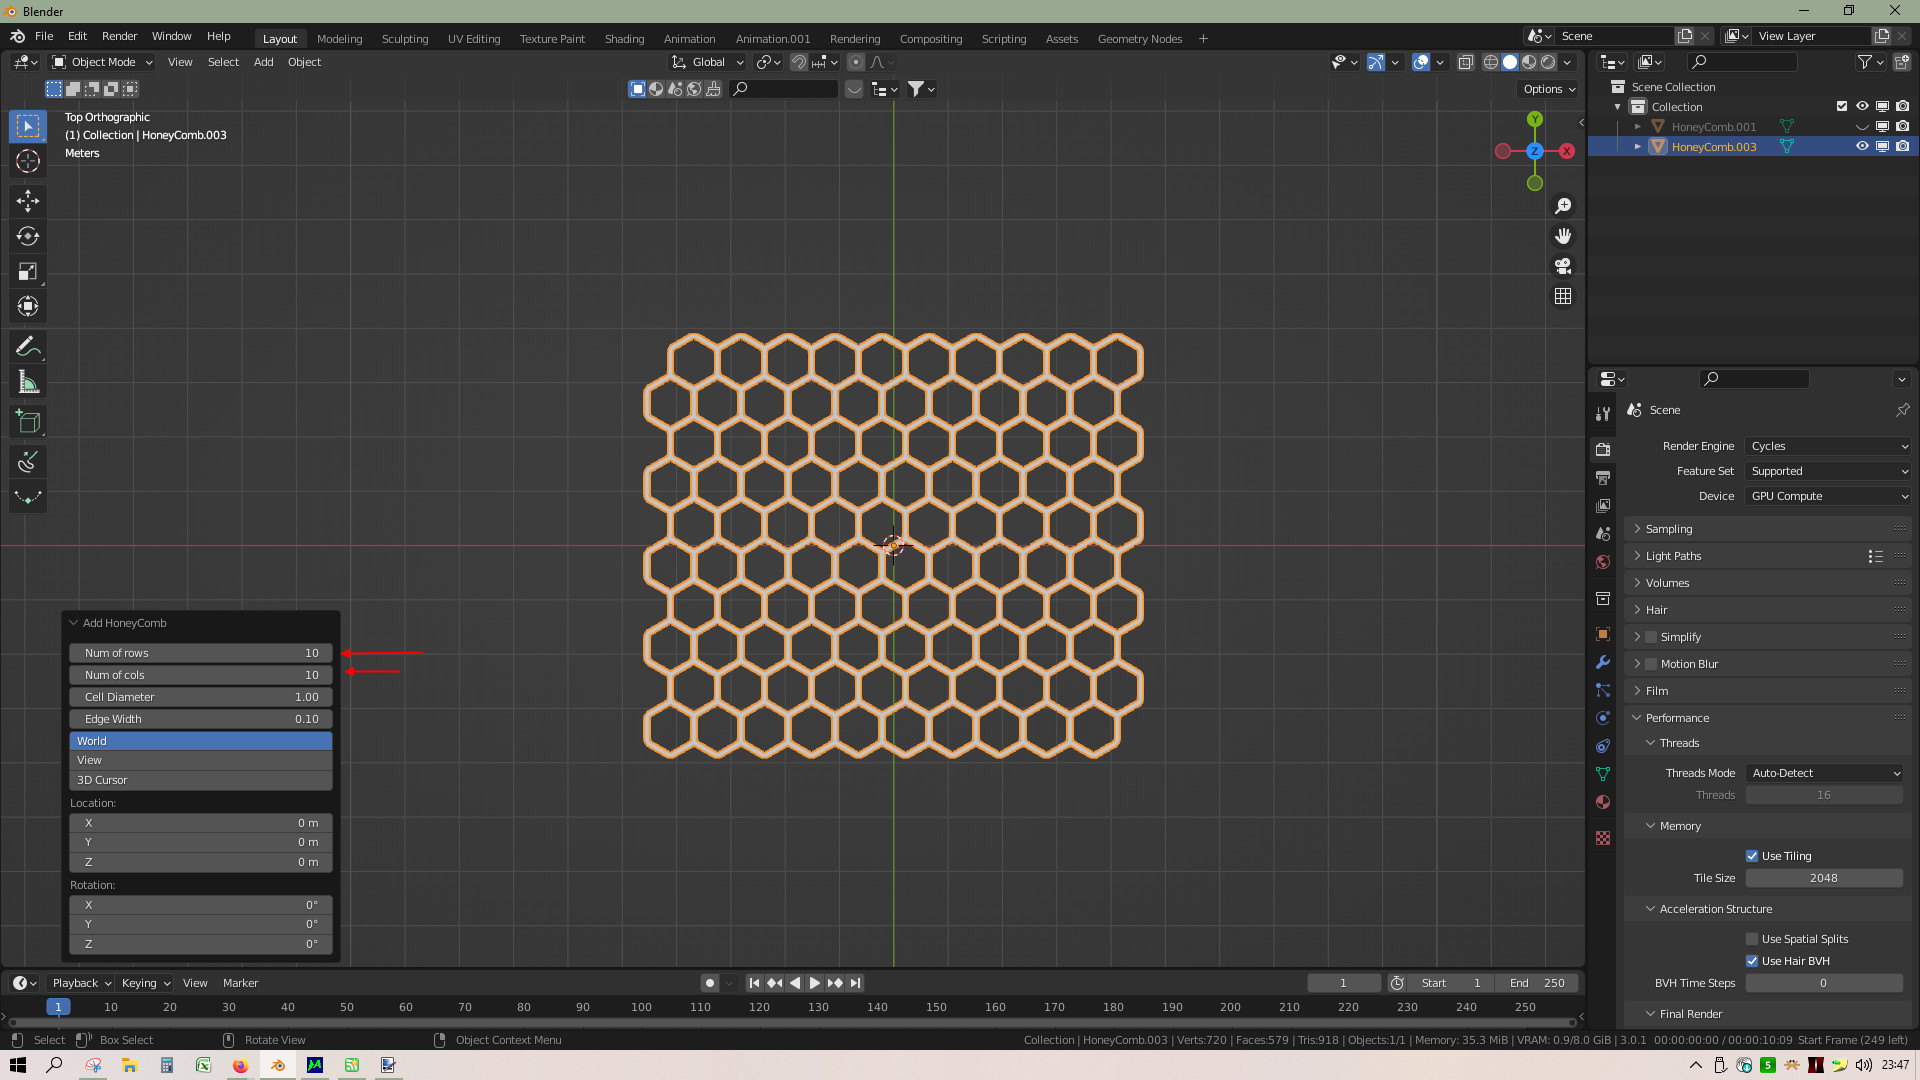1920x1080 pixels.
Task: Select the Rotate tool
Action: tap(28, 236)
